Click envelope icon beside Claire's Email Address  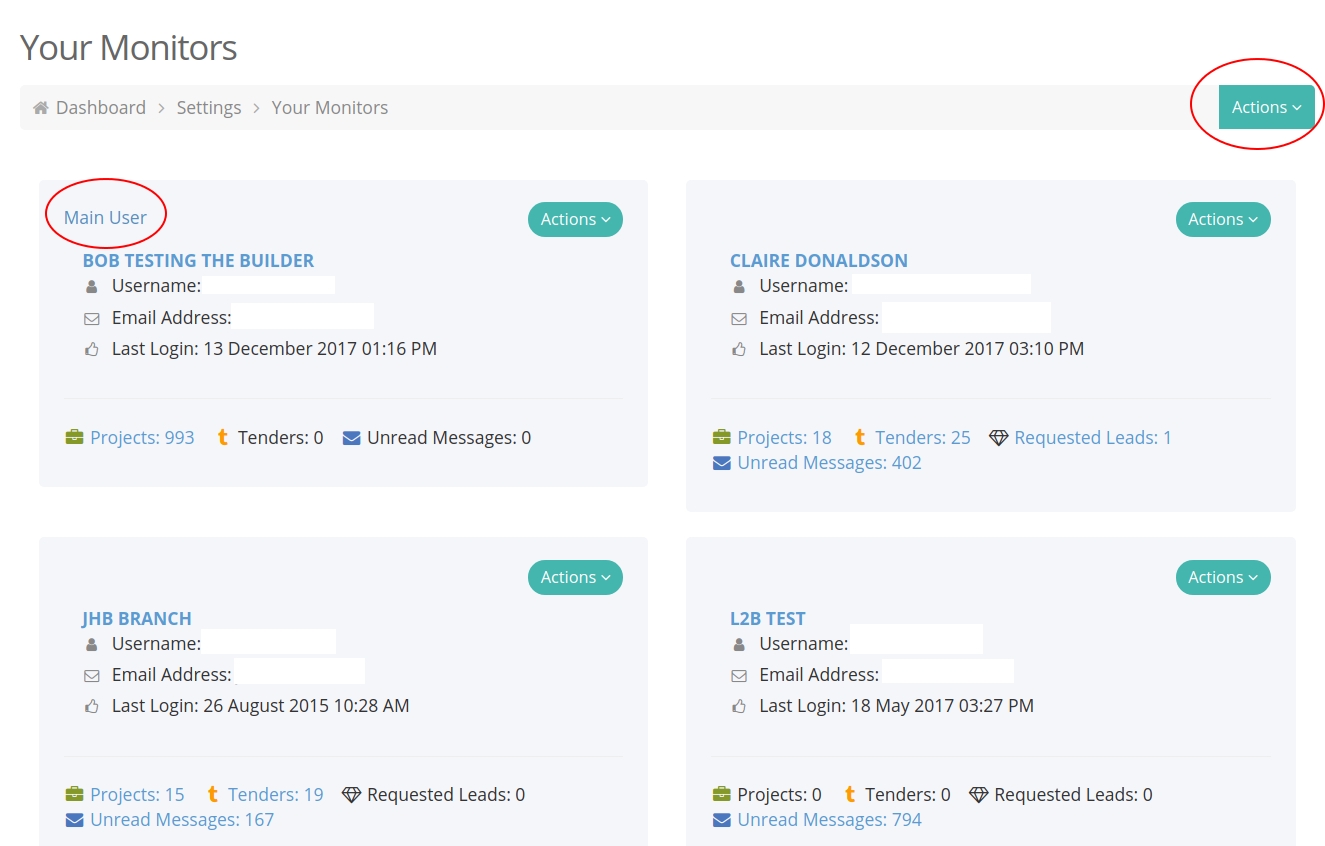[x=739, y=319]
